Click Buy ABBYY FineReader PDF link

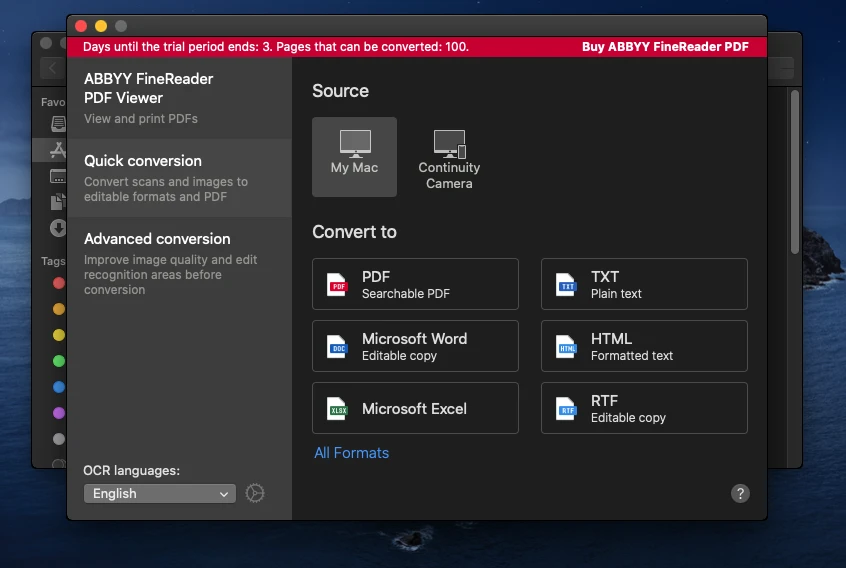665,47
